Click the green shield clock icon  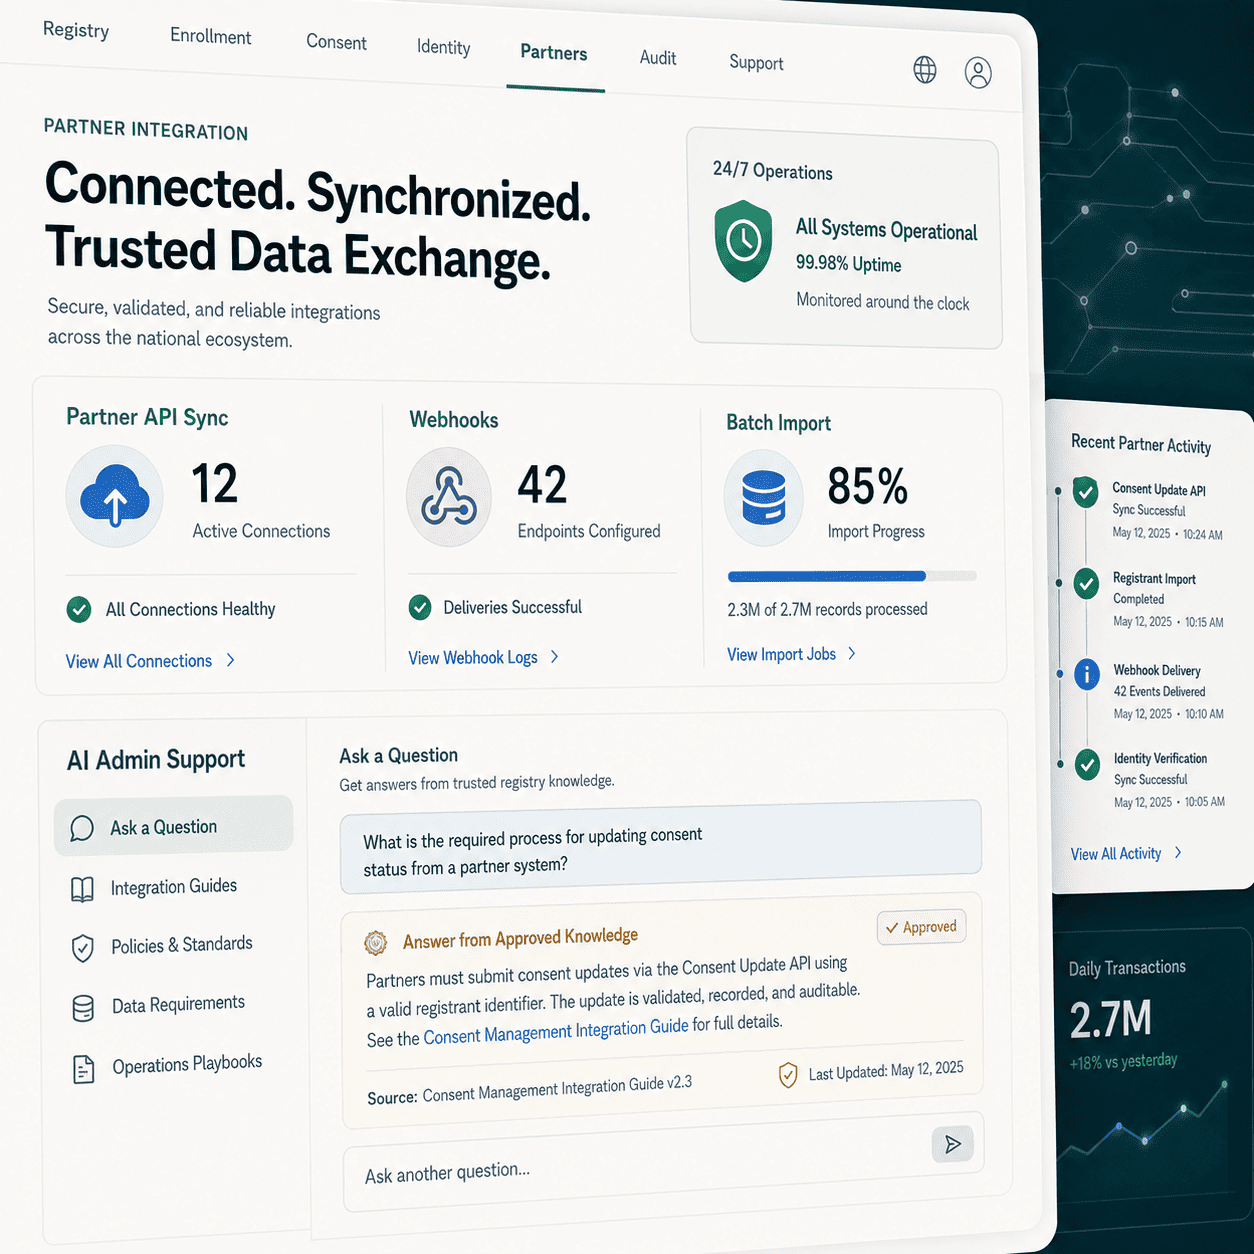(x=743, y=241)
